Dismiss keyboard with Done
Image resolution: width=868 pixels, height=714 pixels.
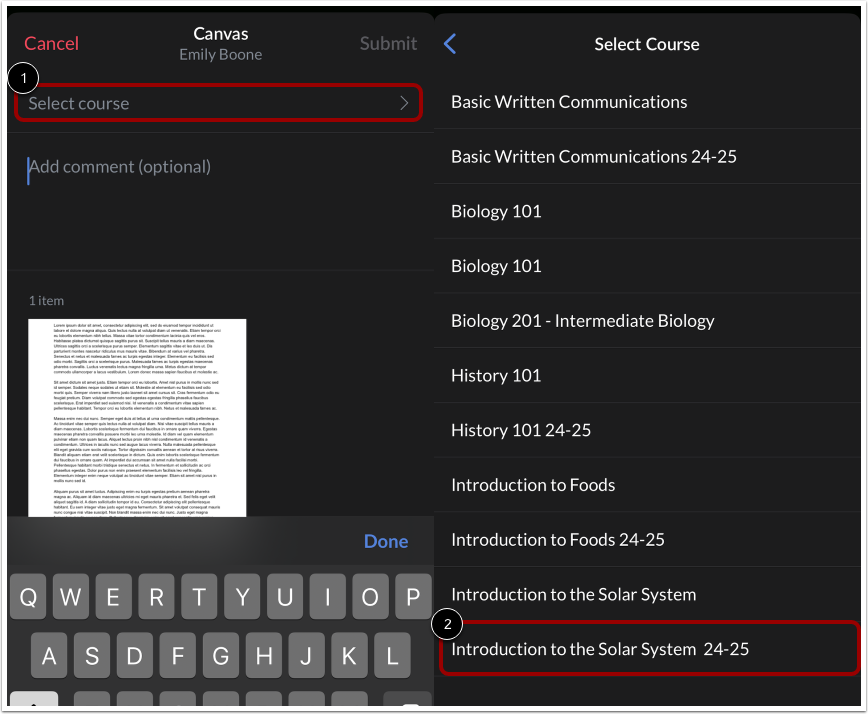pos(386,541)
